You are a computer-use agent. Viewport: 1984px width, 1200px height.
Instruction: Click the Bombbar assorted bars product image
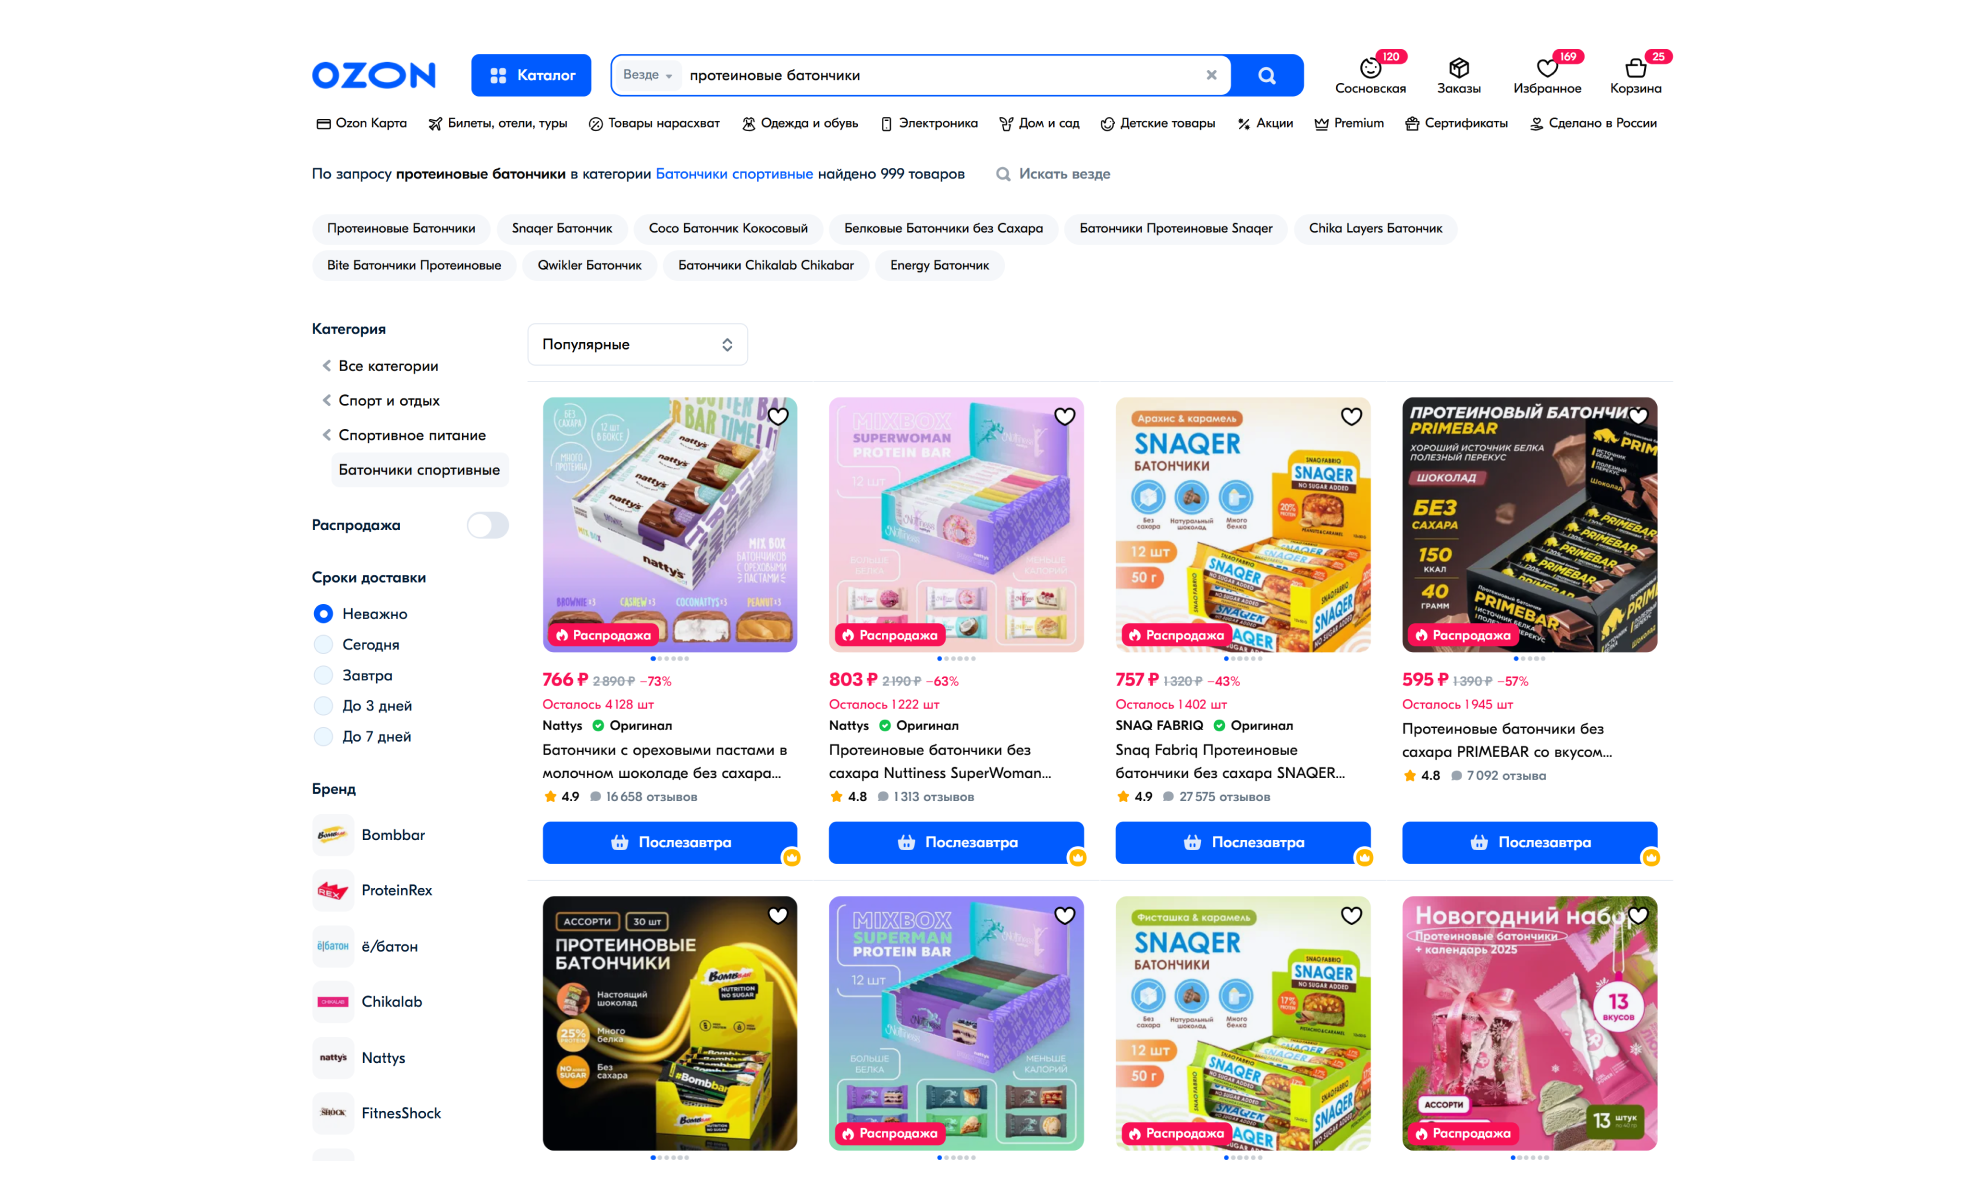coord(670,1023)
